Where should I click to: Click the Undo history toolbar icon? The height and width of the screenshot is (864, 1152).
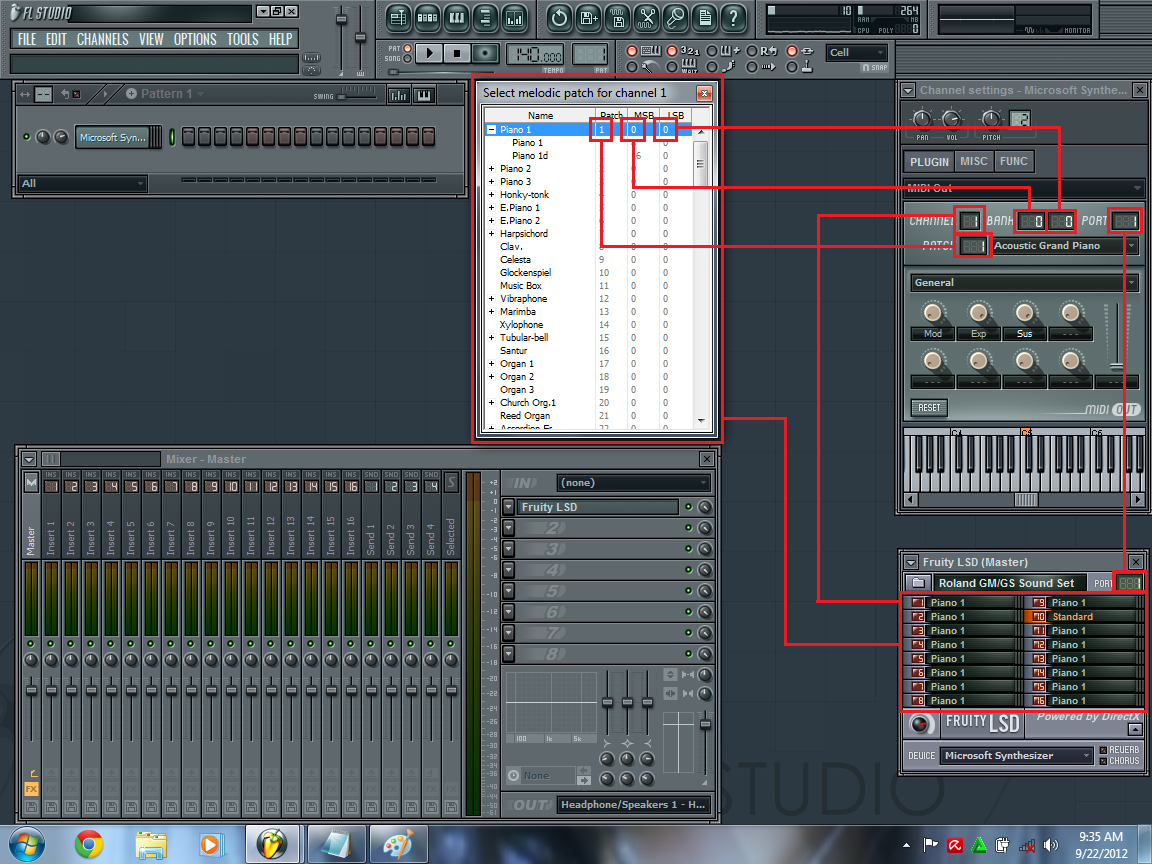click(559, 18)
